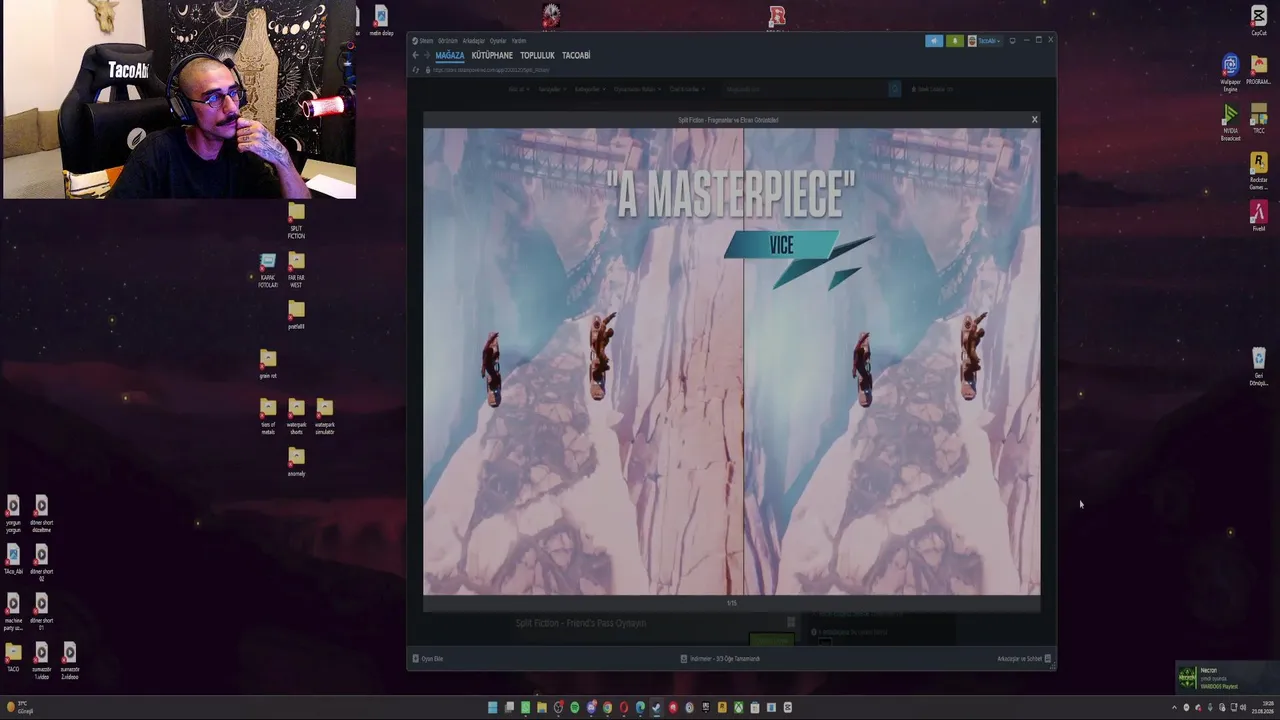The width and height of the screenshot is (1280, 720).
Task: Select the dööner short düzeltme file
Action: click(41, 513)
